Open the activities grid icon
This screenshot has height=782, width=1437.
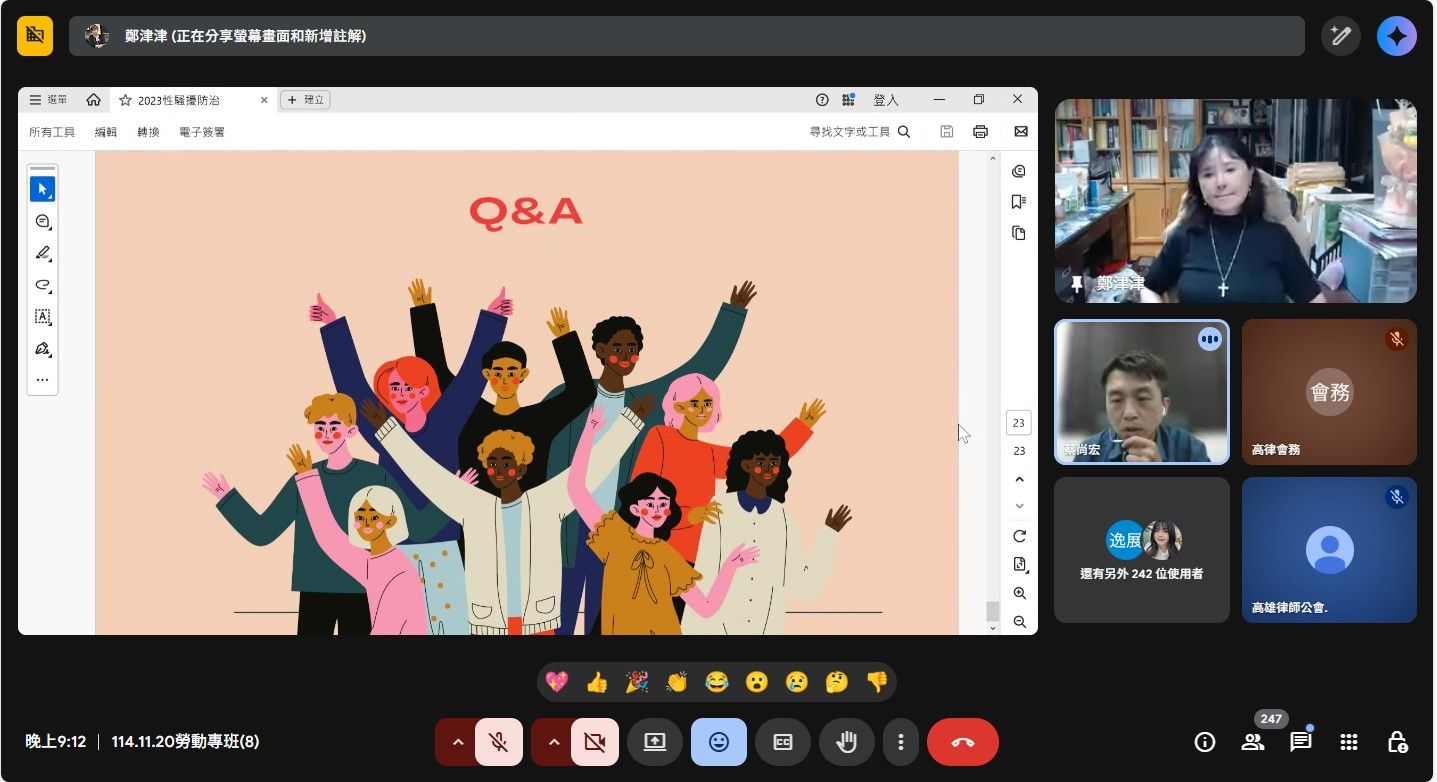1348,742
